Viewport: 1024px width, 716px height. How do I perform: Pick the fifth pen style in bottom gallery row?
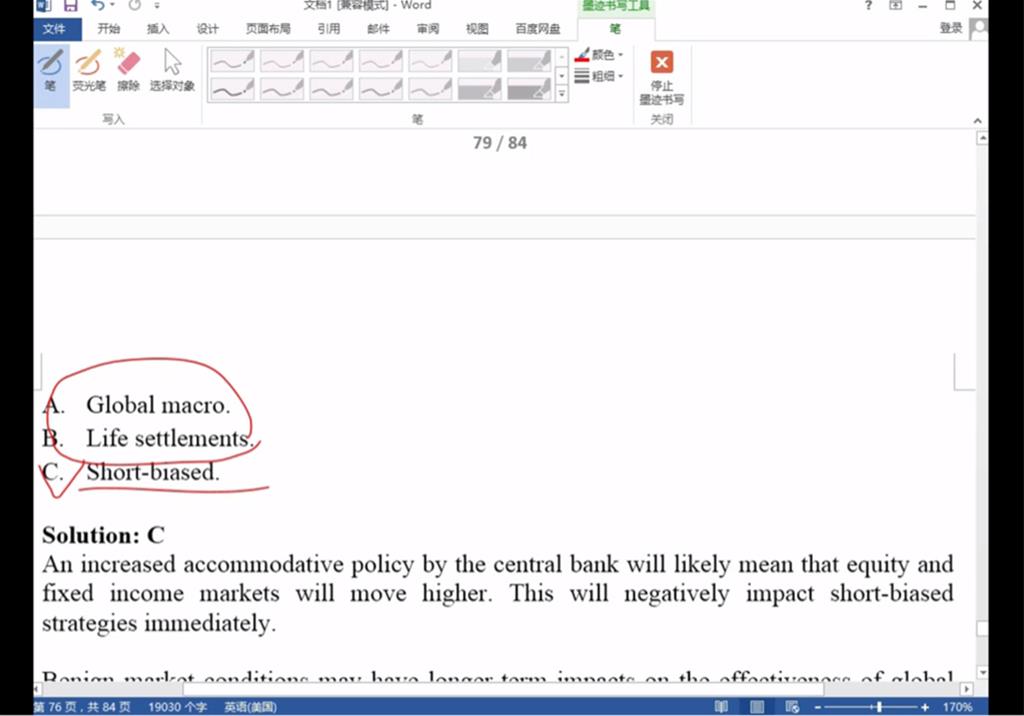pos(430,89)
